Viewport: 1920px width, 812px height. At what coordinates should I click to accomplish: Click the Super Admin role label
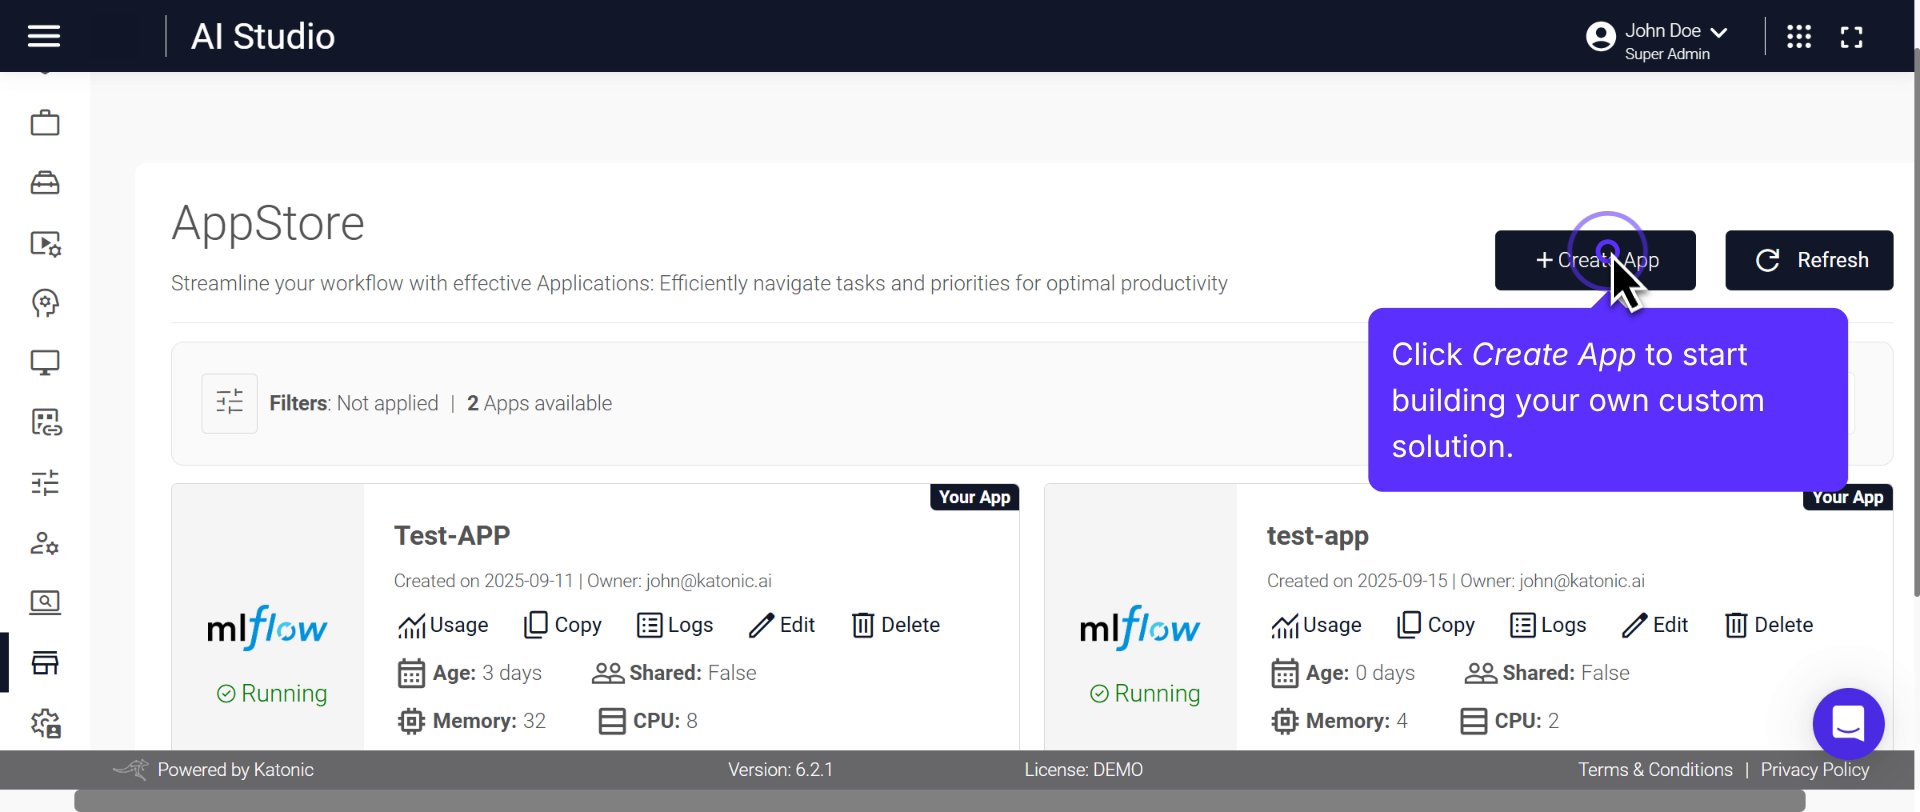click(x=1667, y=54)
